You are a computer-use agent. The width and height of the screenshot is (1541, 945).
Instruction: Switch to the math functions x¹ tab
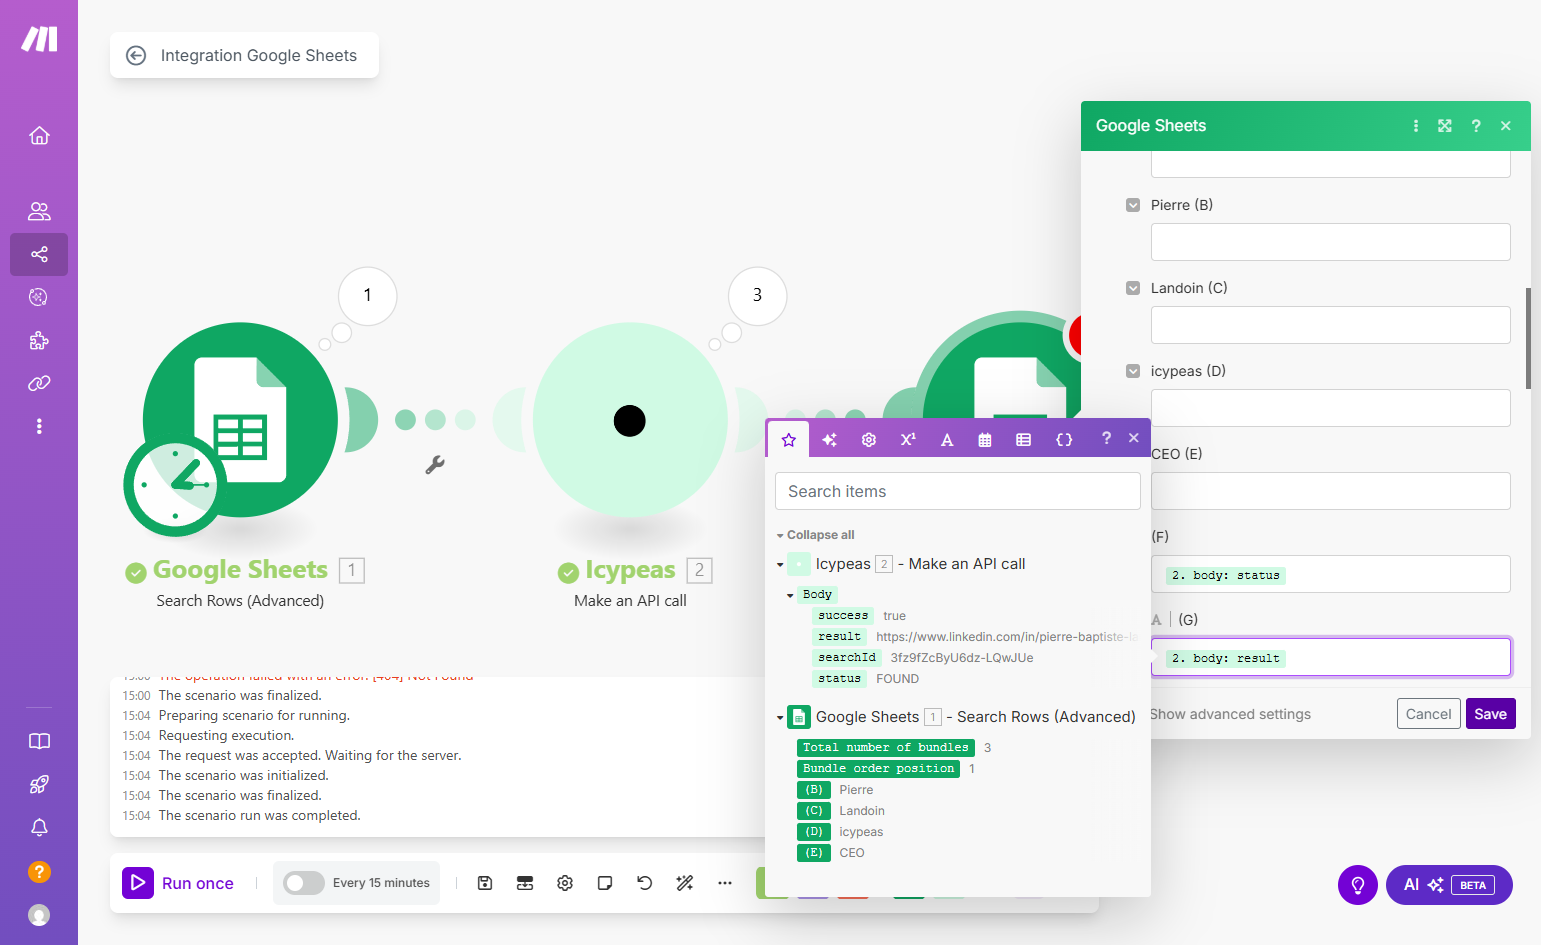pyautogui.click(x=908, y=440)
